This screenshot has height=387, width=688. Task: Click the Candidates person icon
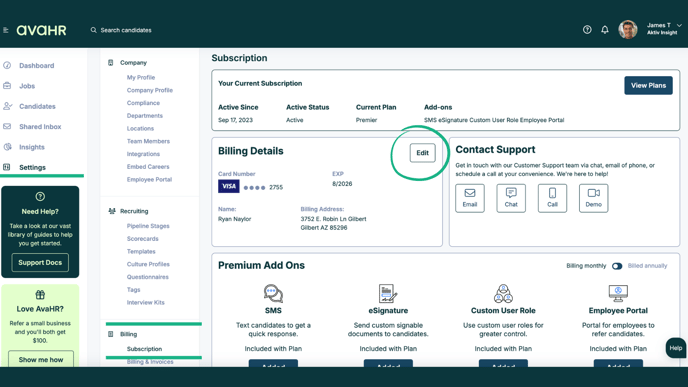click(7, 106)
